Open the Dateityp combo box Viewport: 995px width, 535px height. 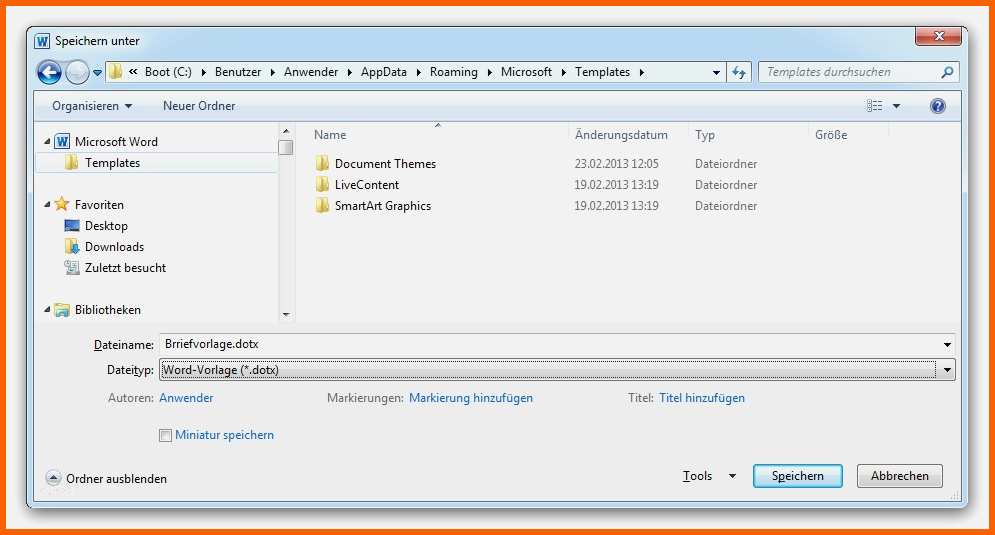click(557, 370)
